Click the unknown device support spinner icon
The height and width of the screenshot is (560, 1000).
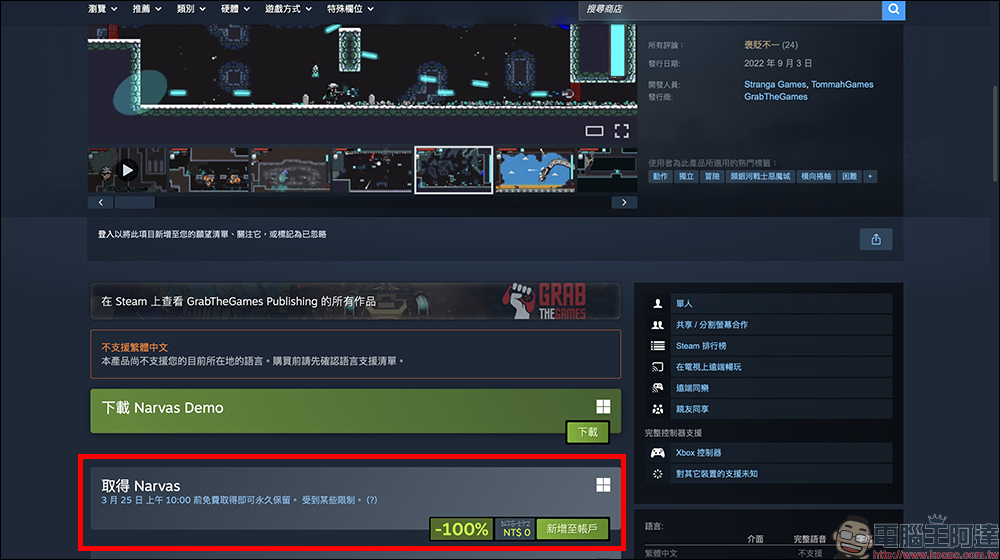[x=658, y=474]
